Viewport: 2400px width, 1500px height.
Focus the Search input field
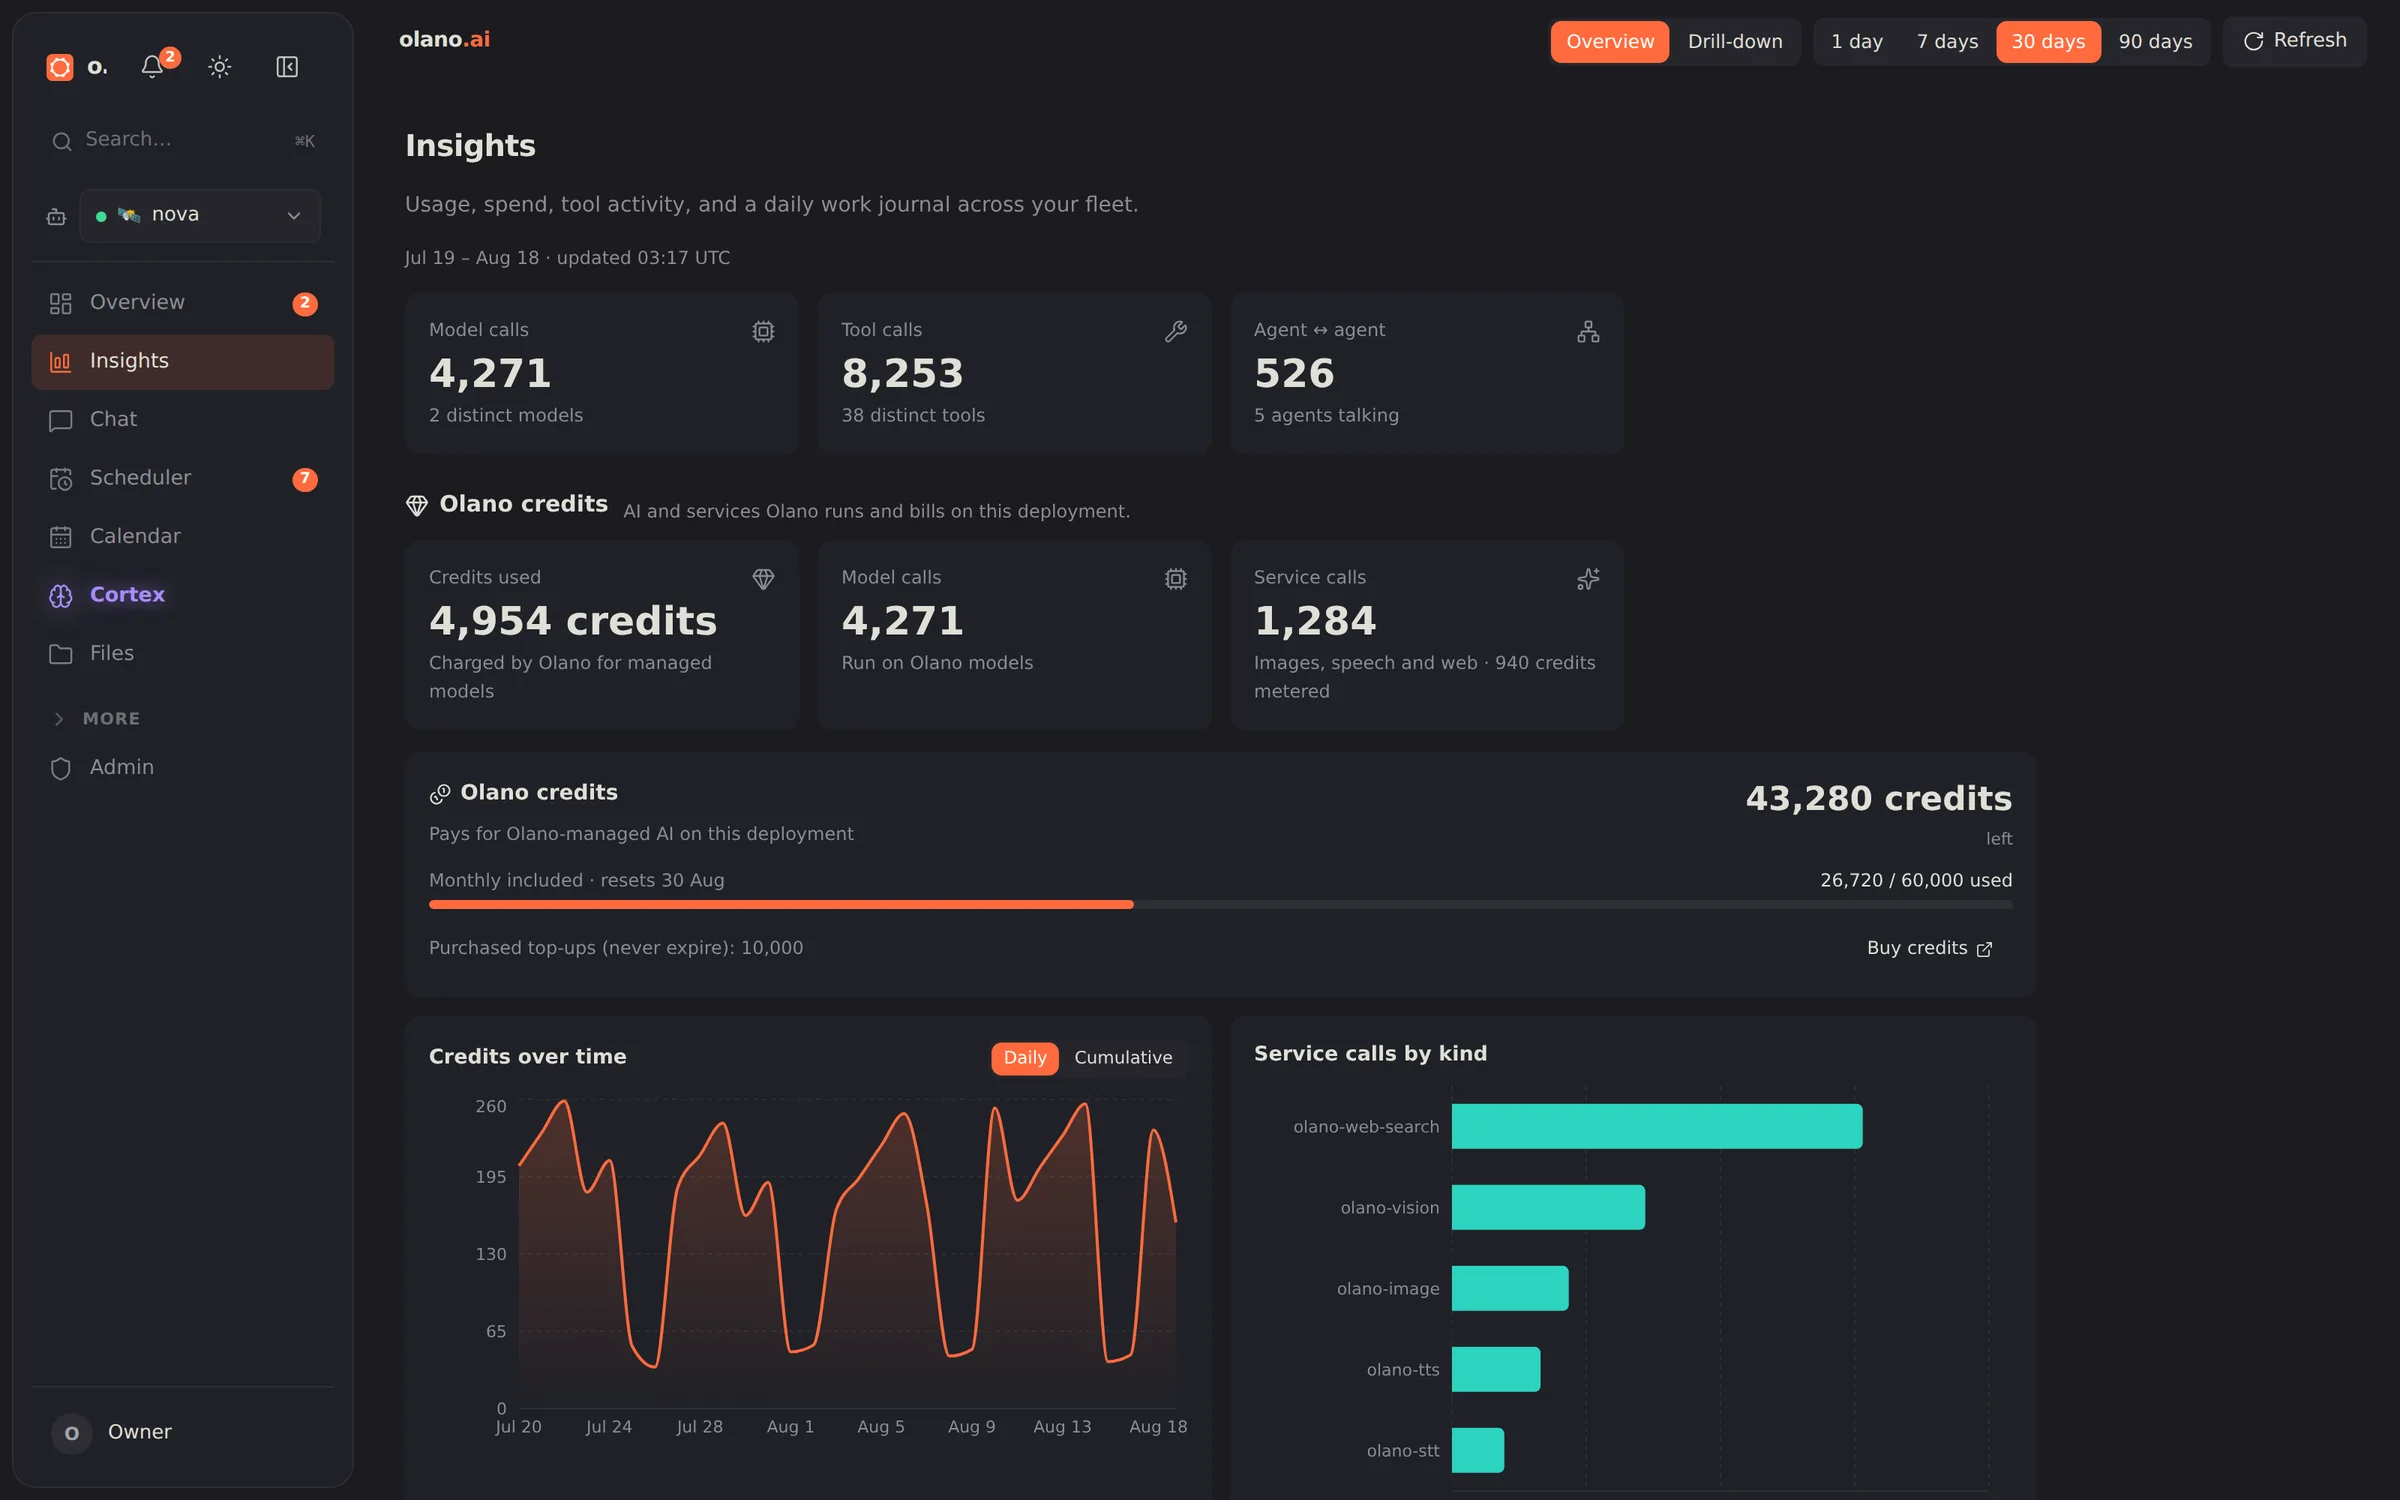click(x=183, y=140)
